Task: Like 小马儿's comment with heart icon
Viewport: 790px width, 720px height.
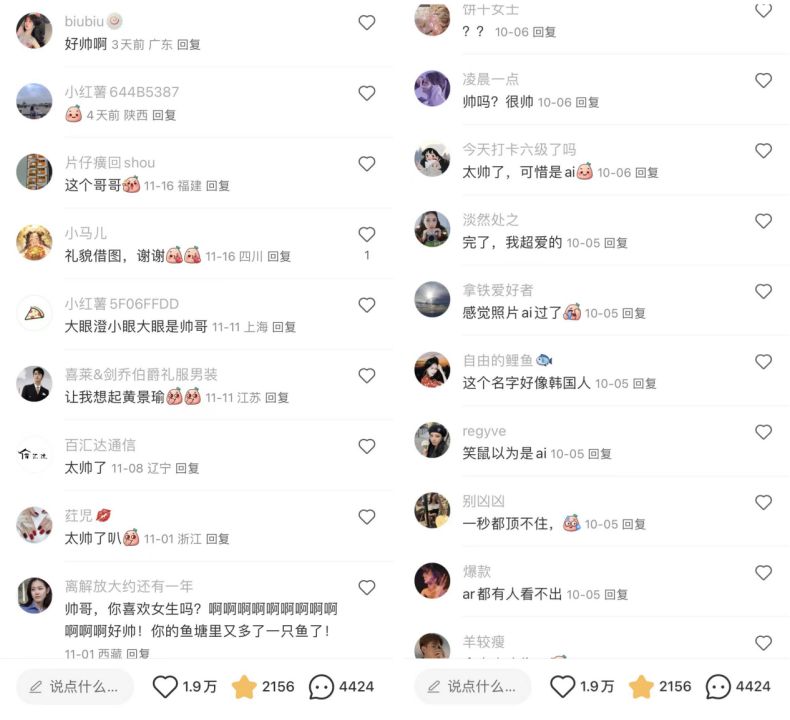Action: coord(367,234)
